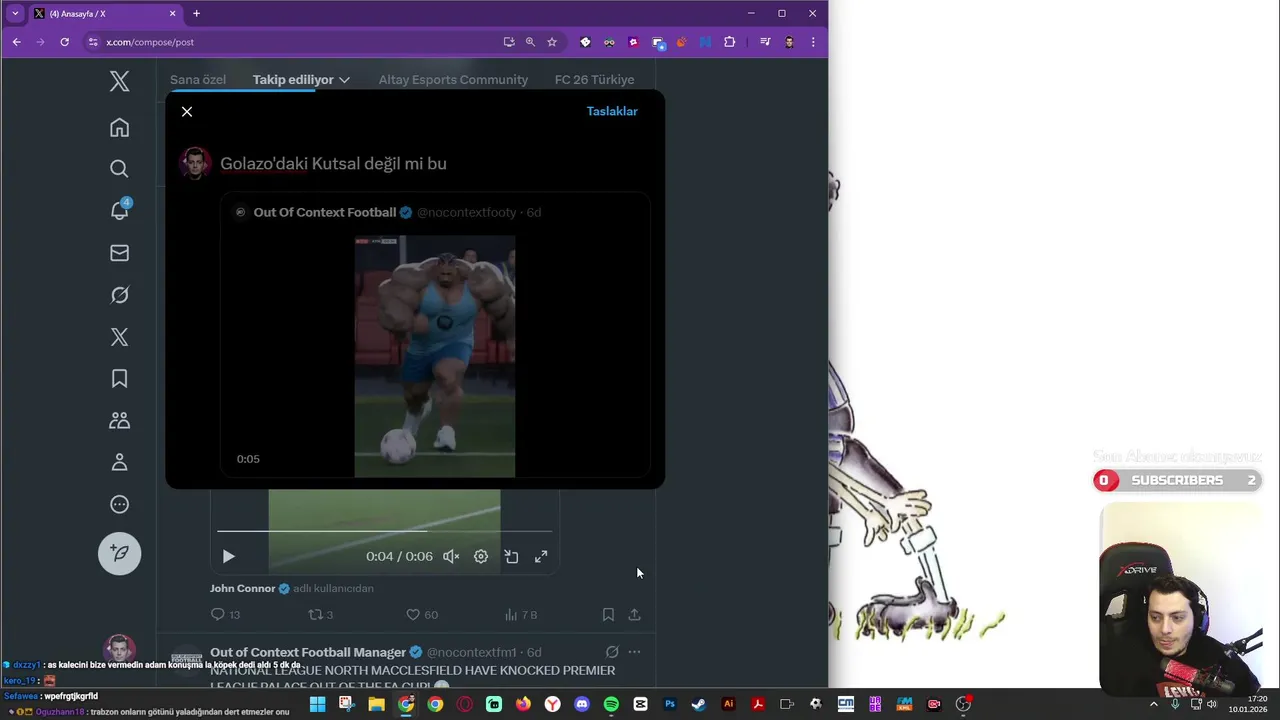Image resolution: width=1280 pixels, height=720 pixels.
Task: Open Discord from taskbar
Action: click(x=582, y=704)
